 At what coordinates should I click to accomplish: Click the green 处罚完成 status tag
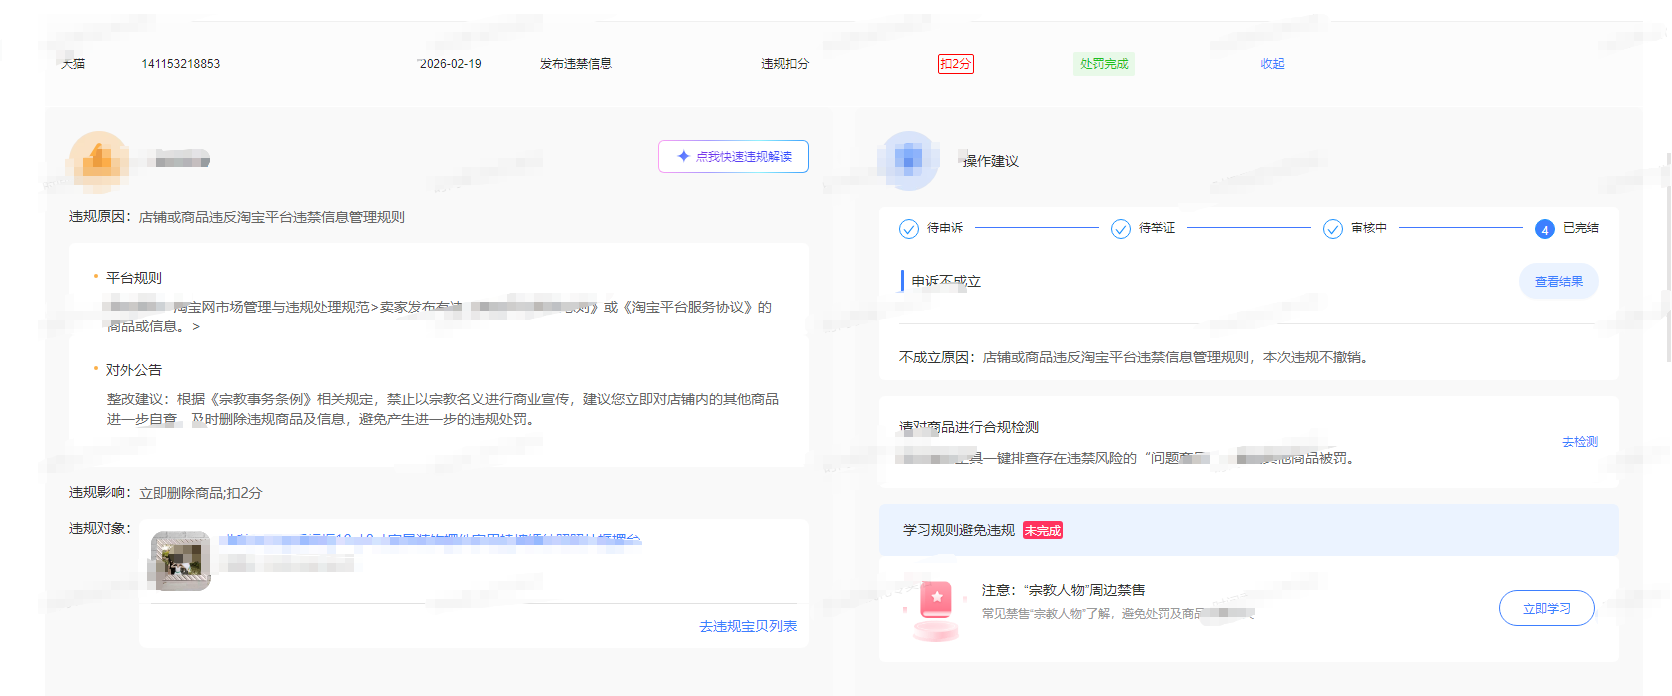[x=1104, y=64]
